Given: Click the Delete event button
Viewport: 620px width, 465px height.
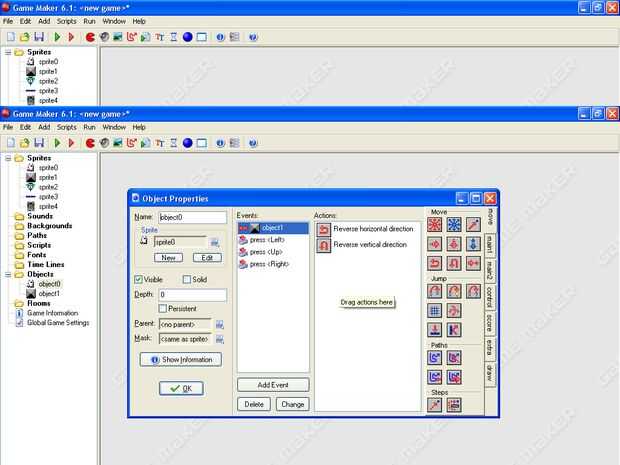Looking at the screenshot, I should point(254,404).
